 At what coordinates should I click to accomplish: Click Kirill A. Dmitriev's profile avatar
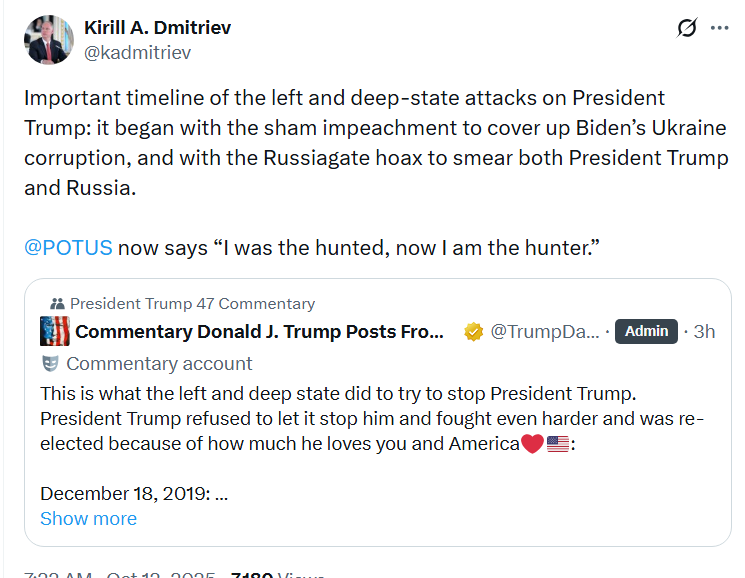(x=48, y=40)
